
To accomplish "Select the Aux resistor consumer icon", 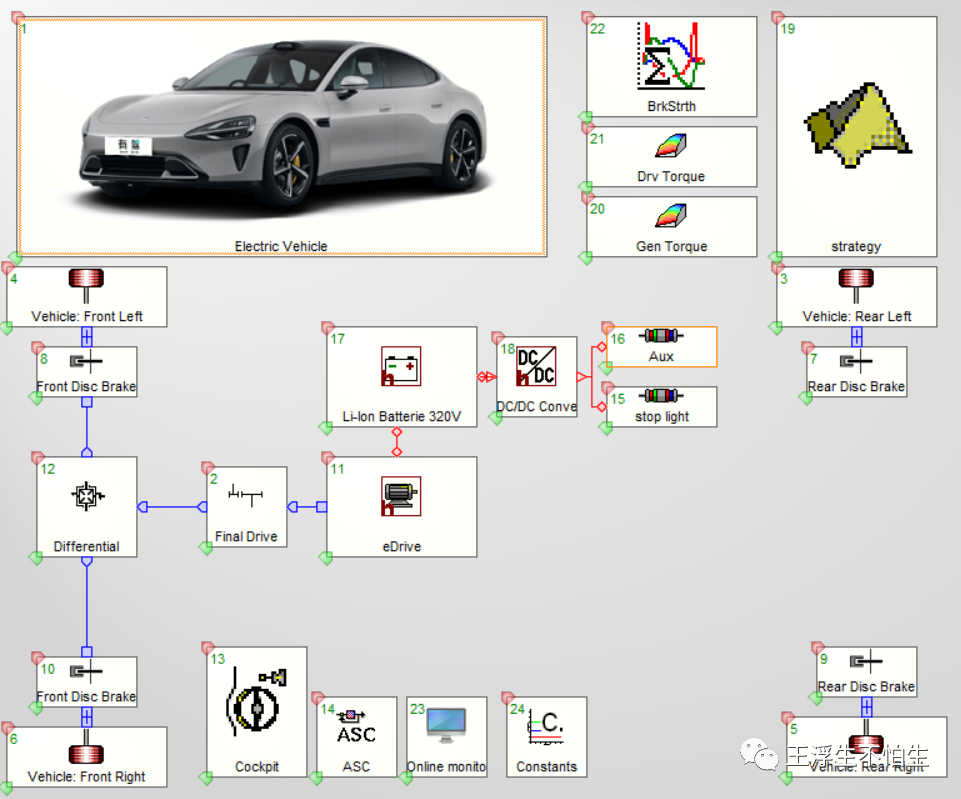I will pyautogui.click(x=661, y=335).
